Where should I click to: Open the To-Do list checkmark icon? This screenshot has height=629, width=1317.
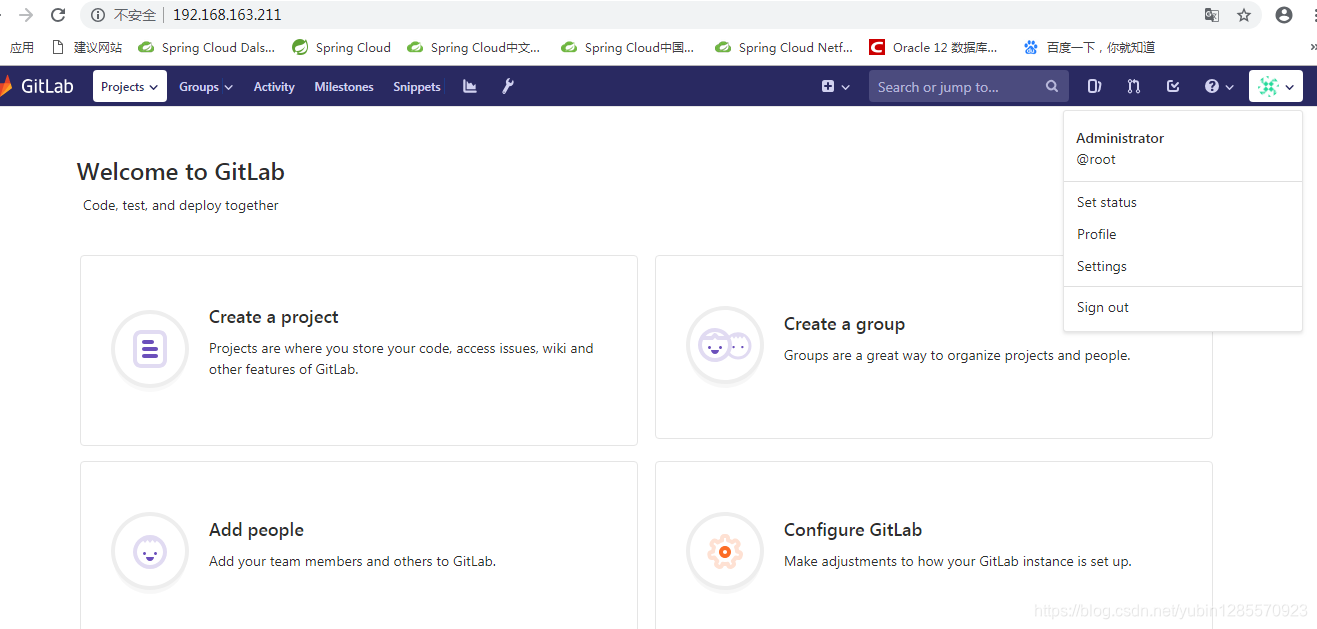point(1173,87)
